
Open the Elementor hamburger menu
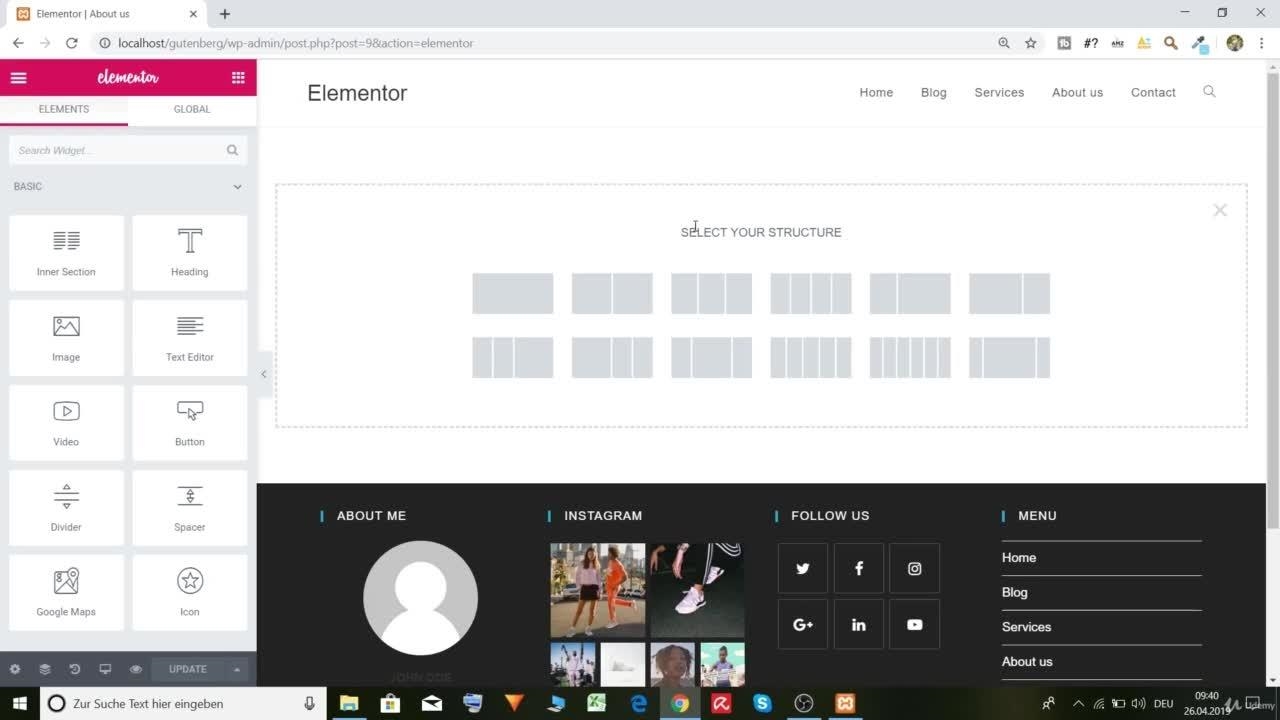(18, 78)
